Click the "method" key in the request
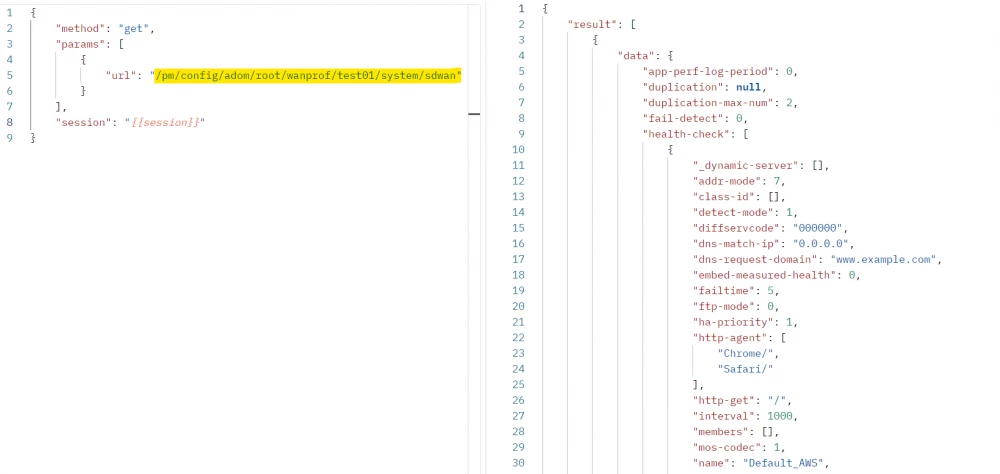The image size is (1000, 474). (80, 29)
